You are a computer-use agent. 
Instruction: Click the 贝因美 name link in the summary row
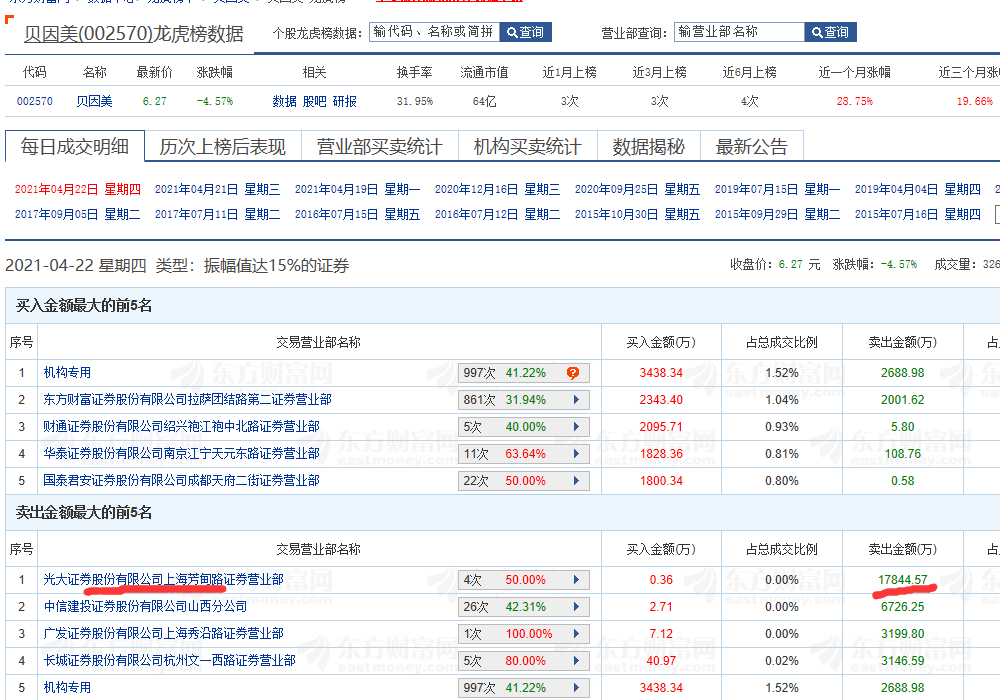(x=94, y=101)
